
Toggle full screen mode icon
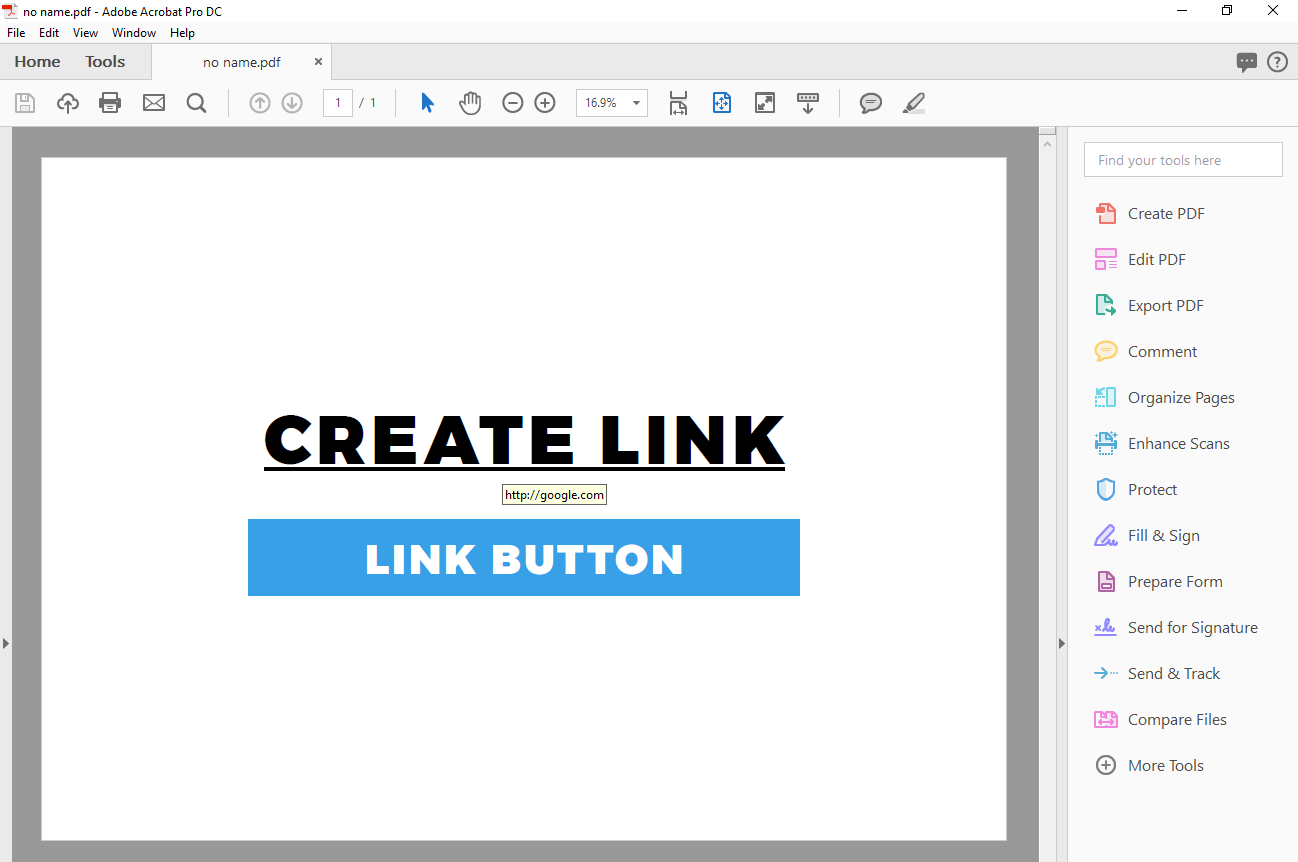pos(765,103)
